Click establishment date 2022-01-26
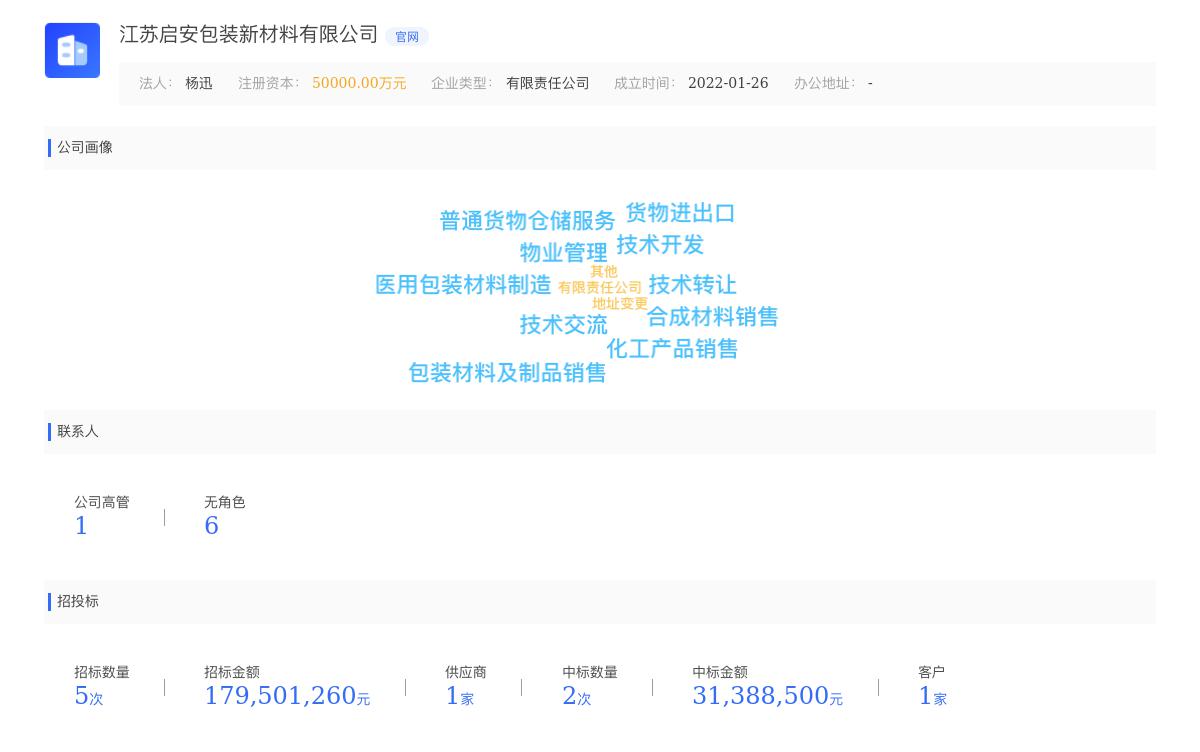Viewport: 1200px width, 752px height. click(728, 83)
